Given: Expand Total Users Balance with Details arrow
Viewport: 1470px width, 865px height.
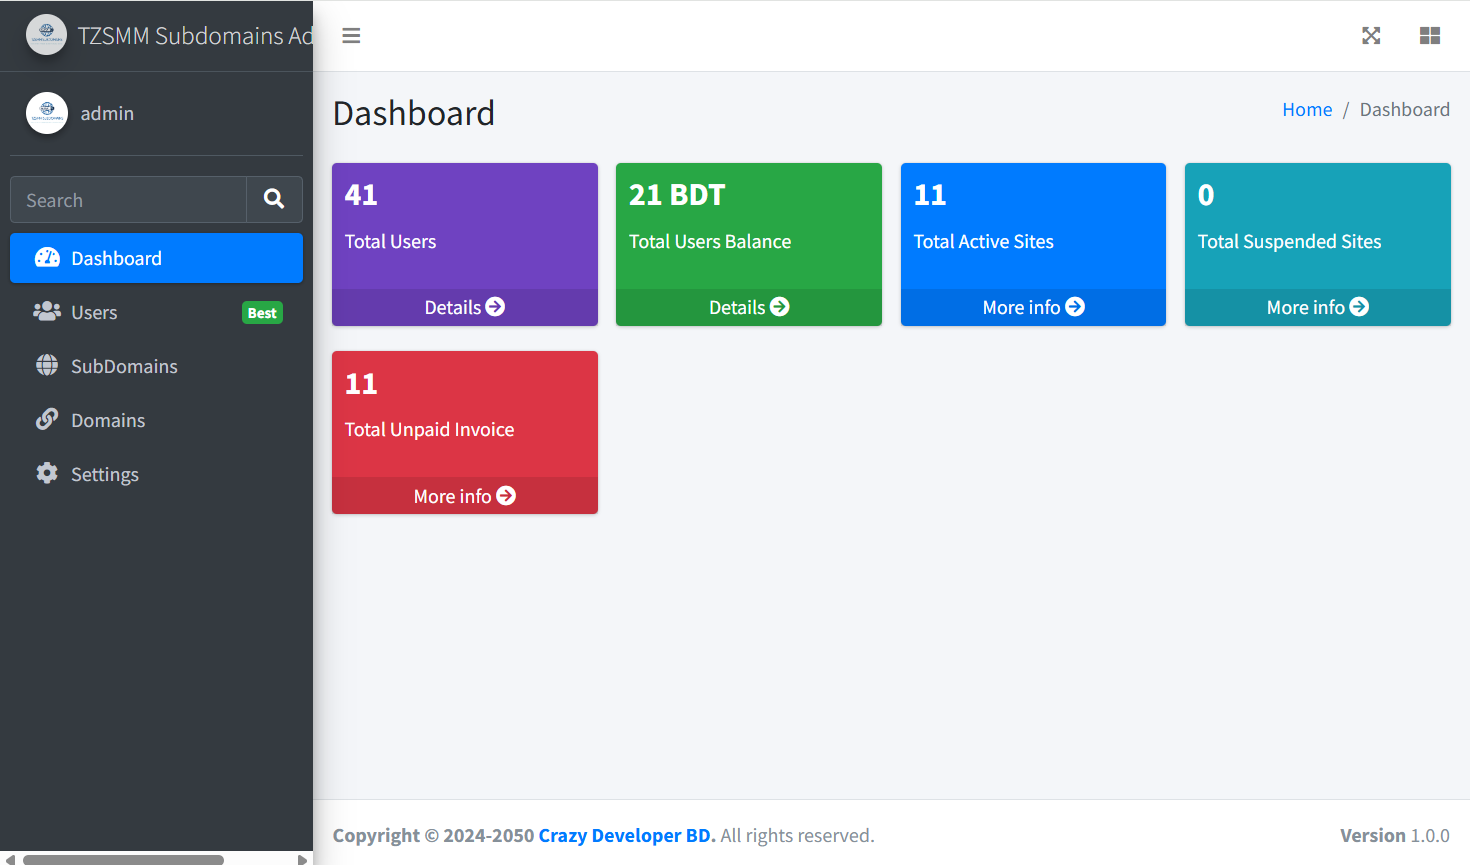Looking at the screenshot, I should [x=748, y=307].
